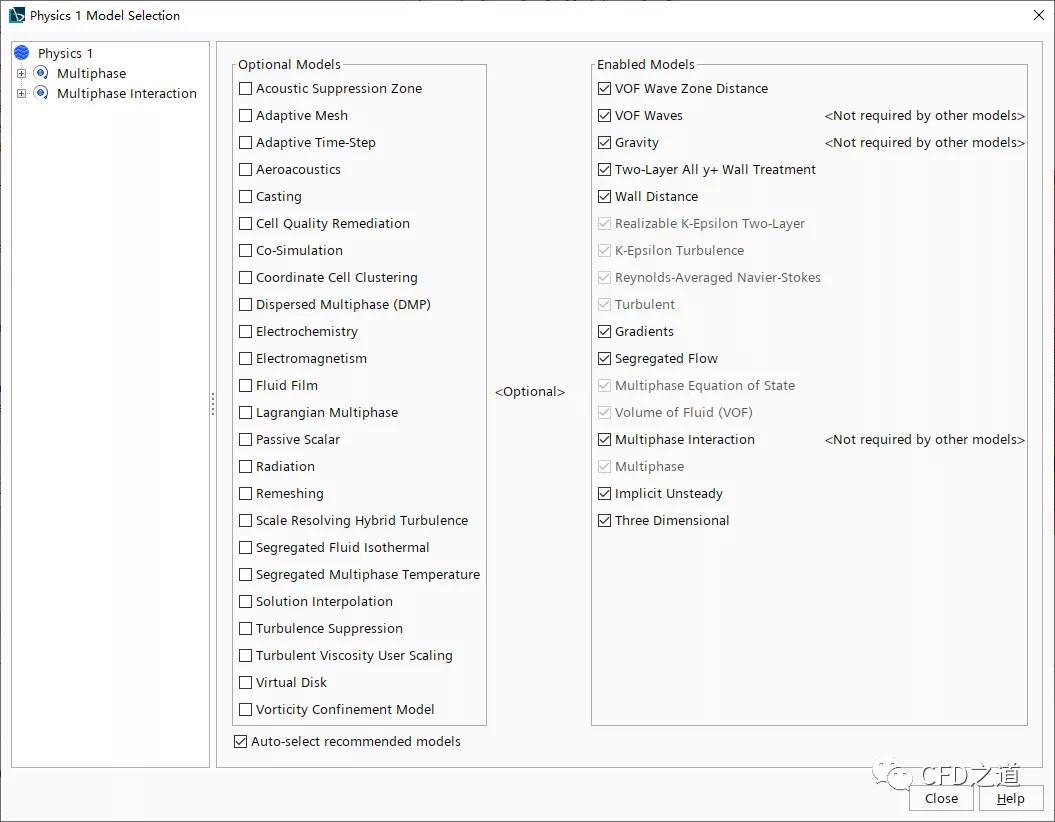Click the Close button
The image size is (1055, 822).
tap(941, 798)
